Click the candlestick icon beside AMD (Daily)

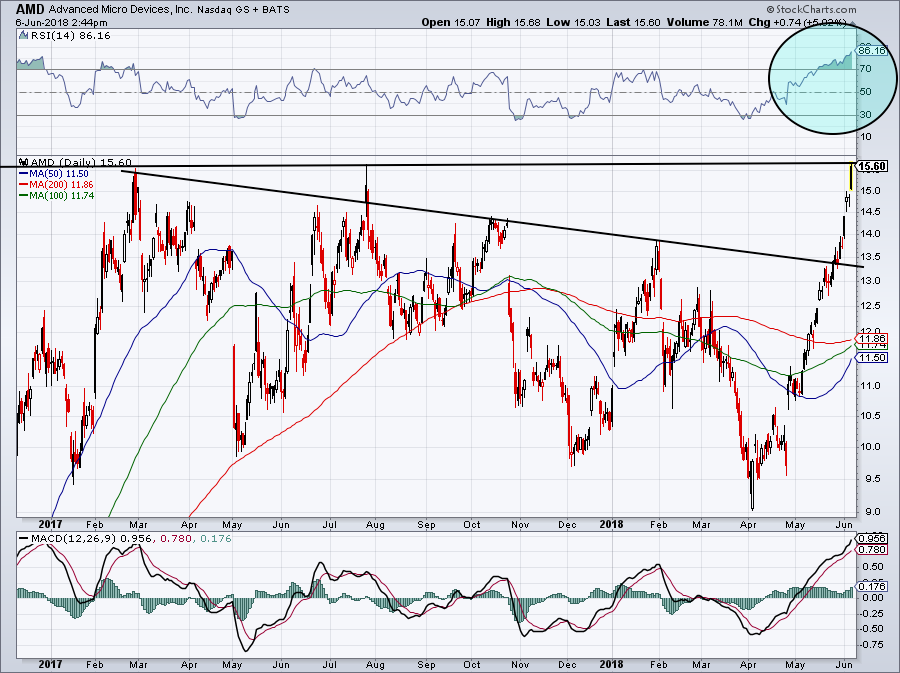tap(23, 162)
